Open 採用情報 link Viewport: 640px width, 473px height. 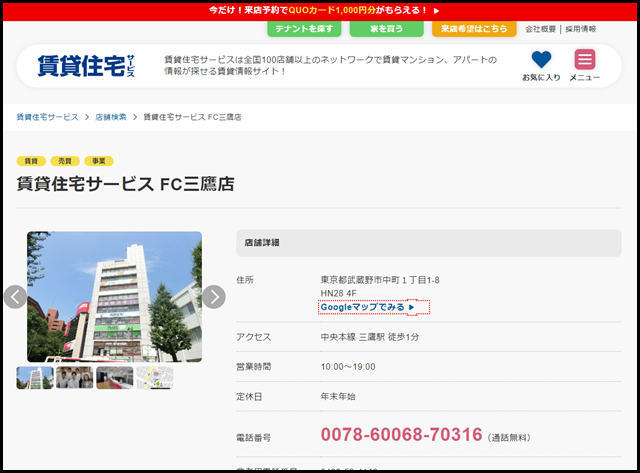pyautogui.click(x=580, y=29)
